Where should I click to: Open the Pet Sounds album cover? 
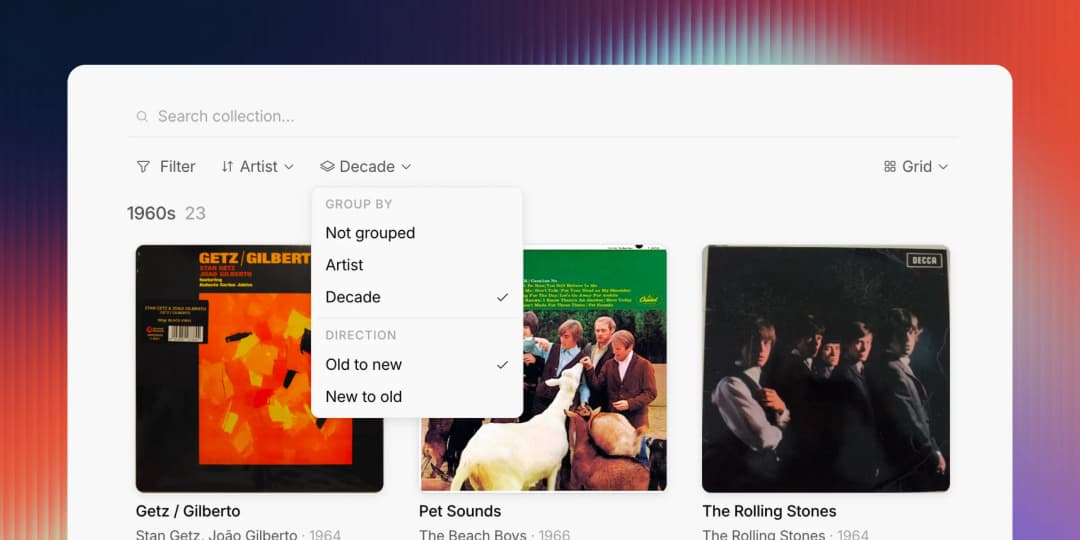[x=543, y=368]
